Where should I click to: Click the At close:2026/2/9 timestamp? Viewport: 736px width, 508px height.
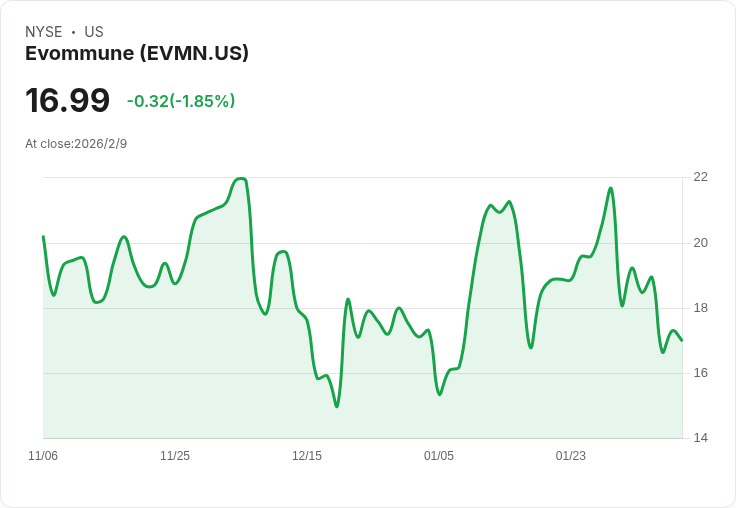coord(76,144)
